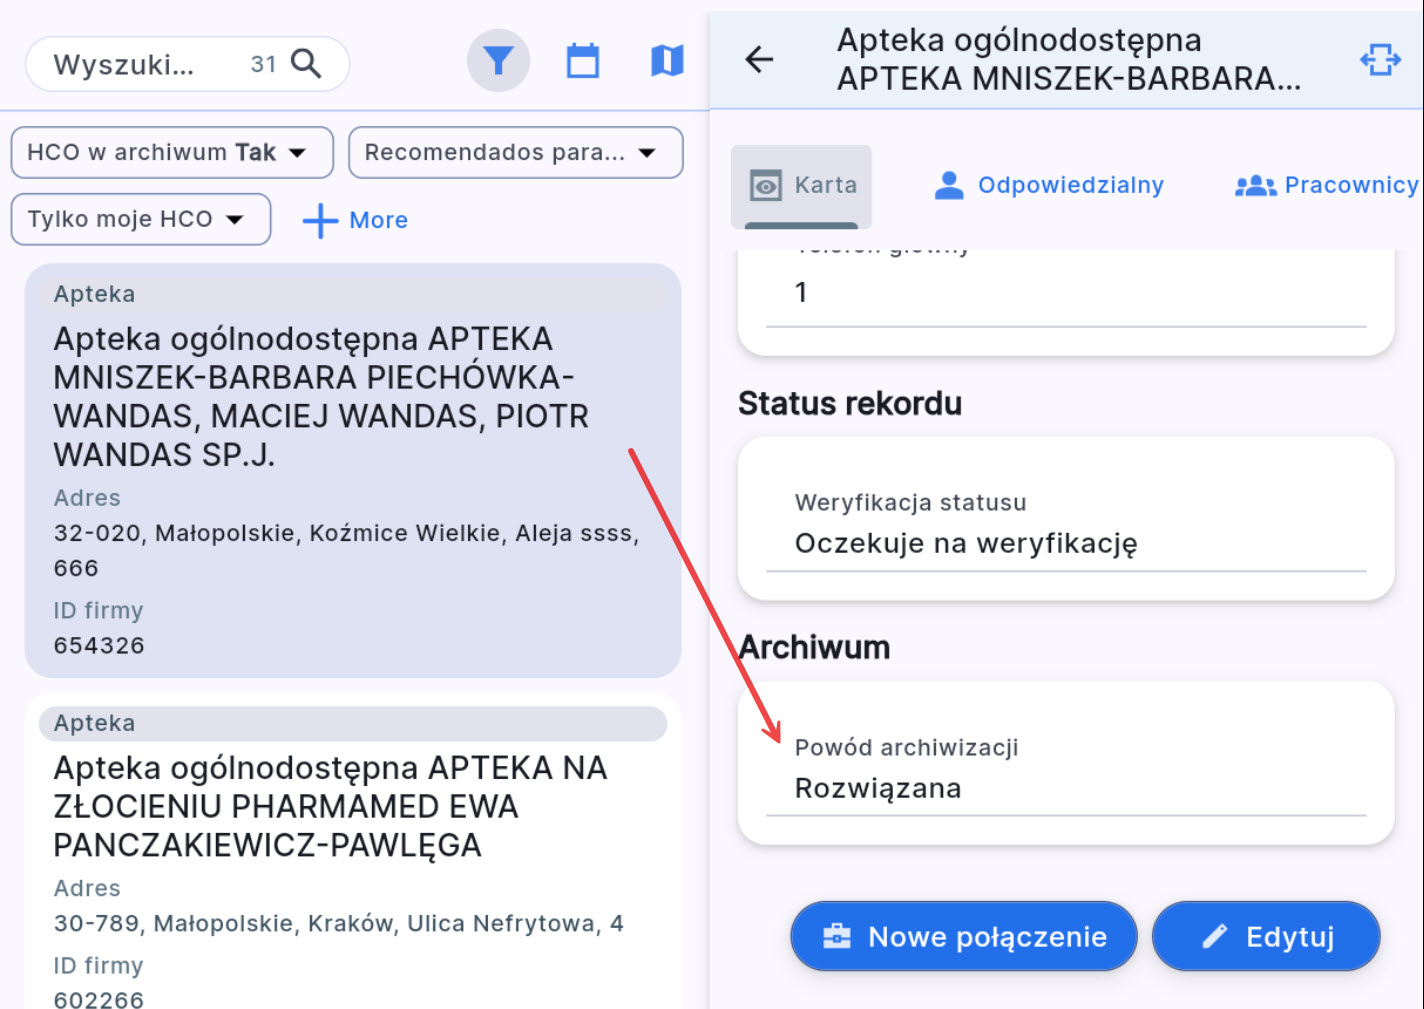Click More to add filters
1424x1009 pixels.
[x=378, y=220]
